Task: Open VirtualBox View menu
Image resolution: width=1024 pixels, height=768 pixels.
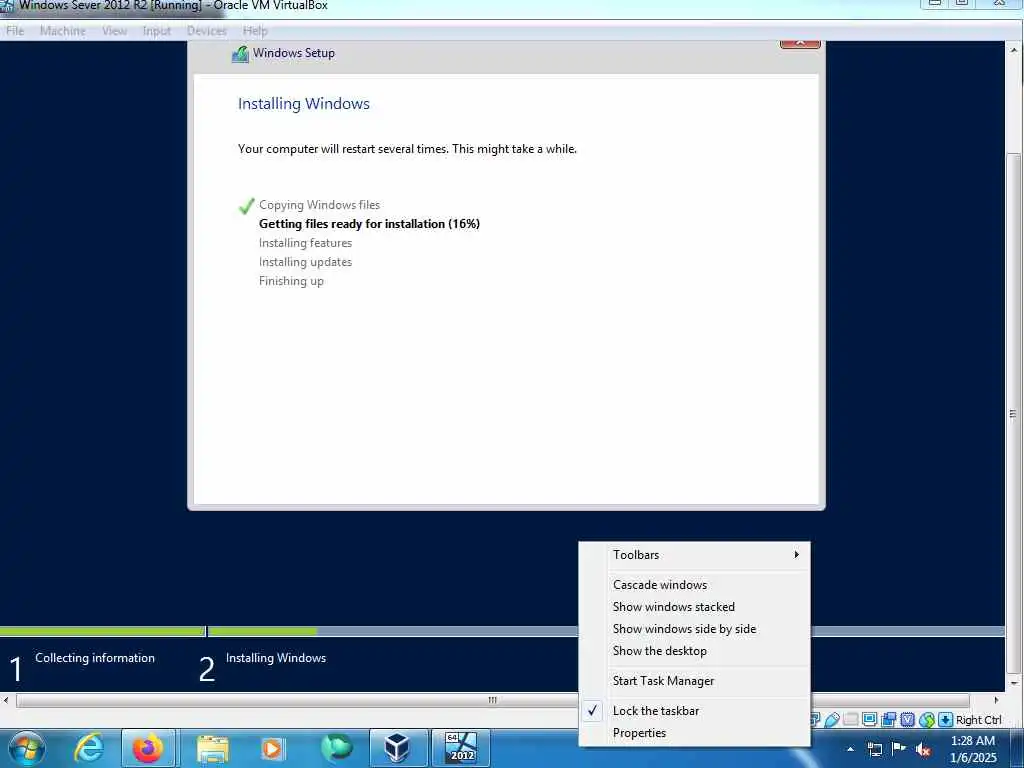Action: tap(114, 31)
